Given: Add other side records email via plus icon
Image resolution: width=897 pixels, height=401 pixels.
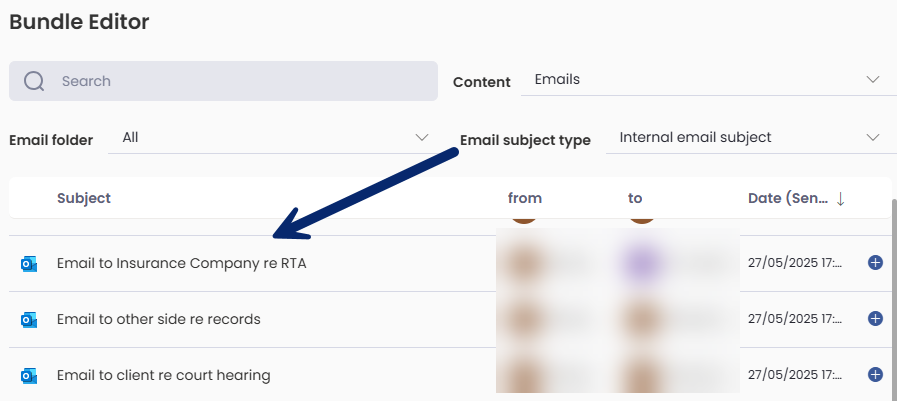Looking at the screenshot, I should [875, 319].
